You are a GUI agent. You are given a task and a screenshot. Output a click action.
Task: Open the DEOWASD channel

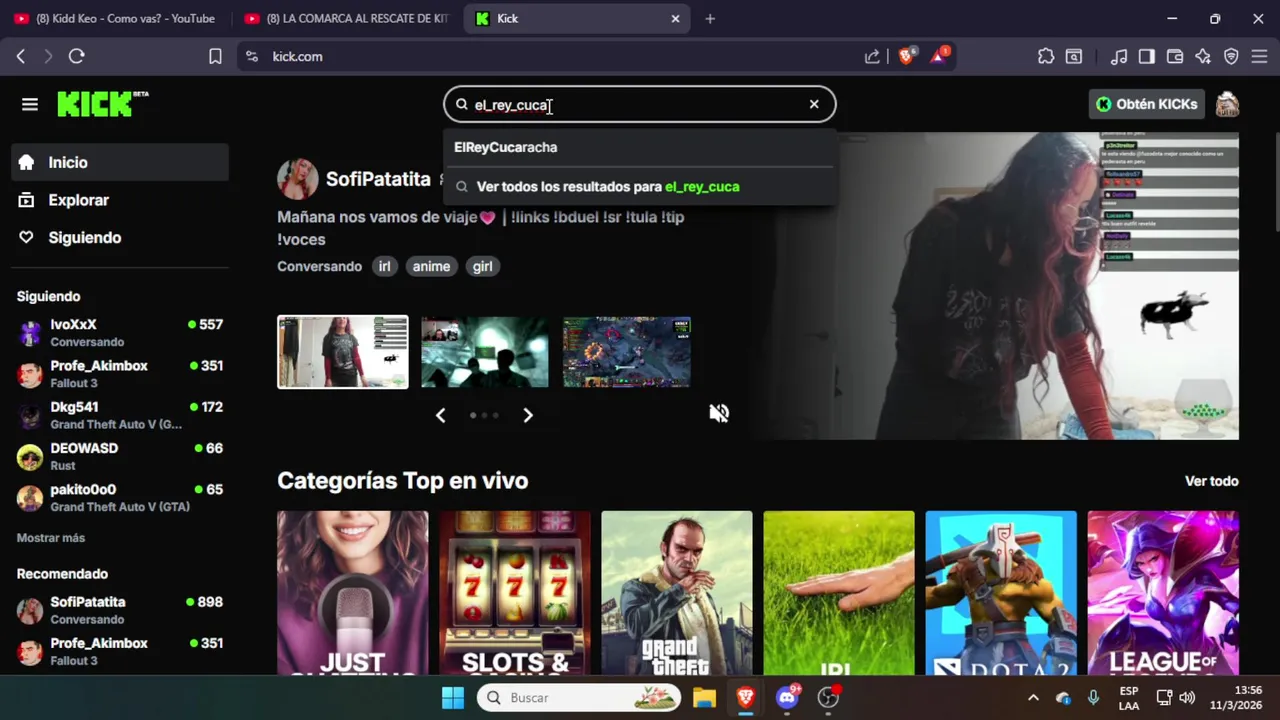[x=120, y=456]
